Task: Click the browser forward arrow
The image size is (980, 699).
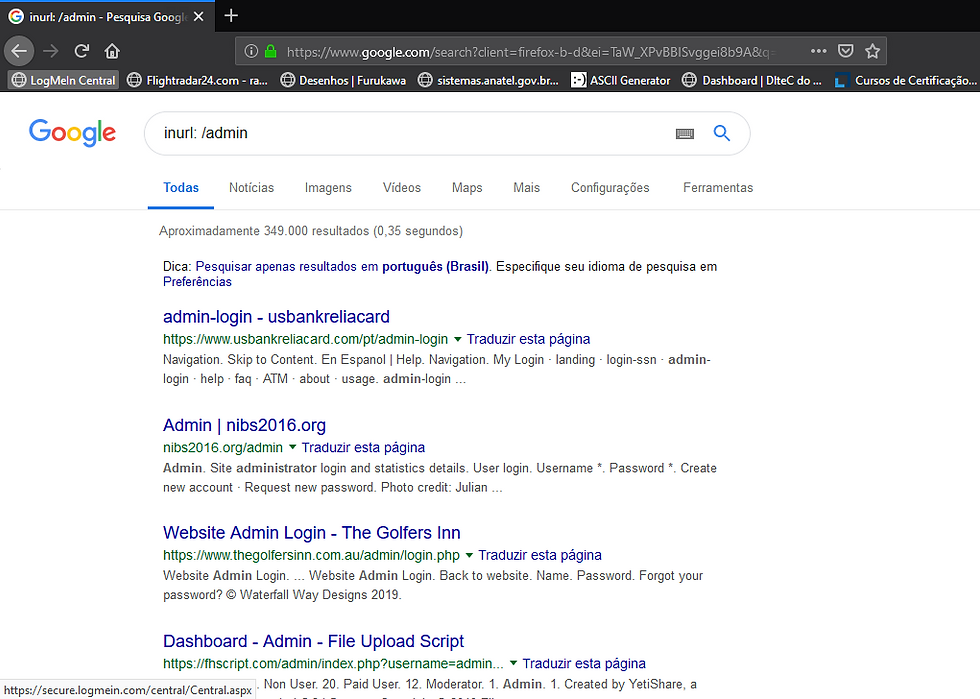Action: click(51, 51)
